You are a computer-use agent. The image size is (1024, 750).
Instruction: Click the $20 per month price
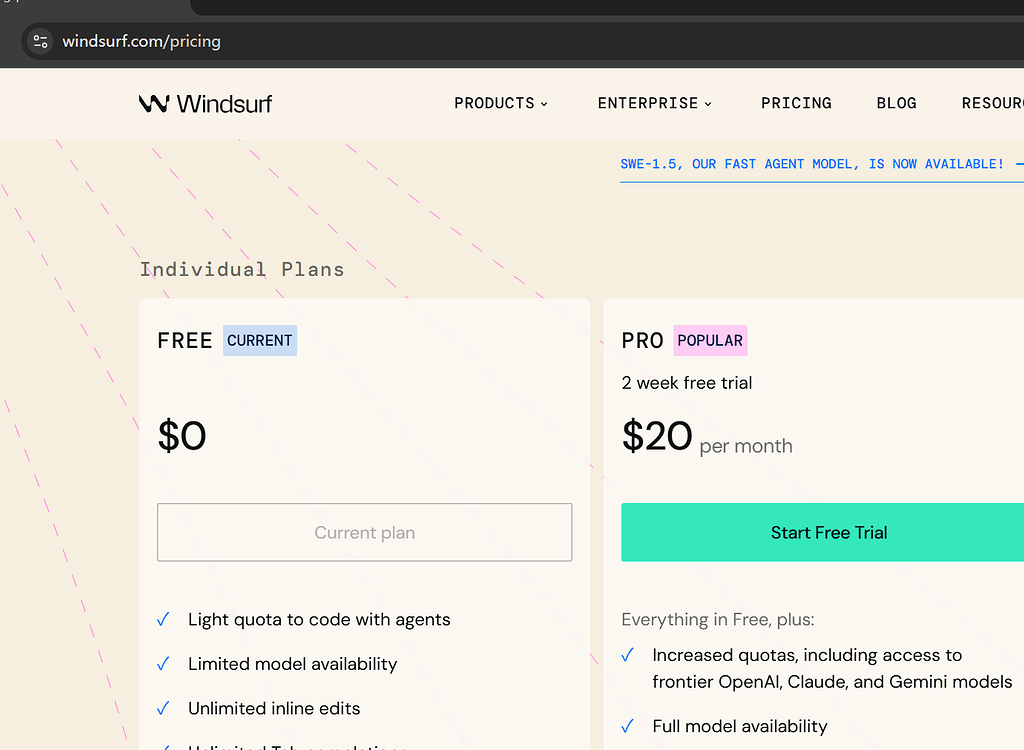[x=707, y=437]
